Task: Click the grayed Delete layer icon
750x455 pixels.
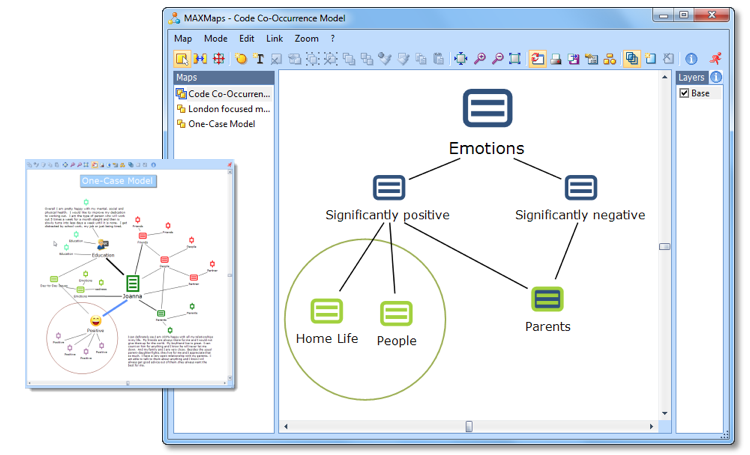Action: point(669,59)
